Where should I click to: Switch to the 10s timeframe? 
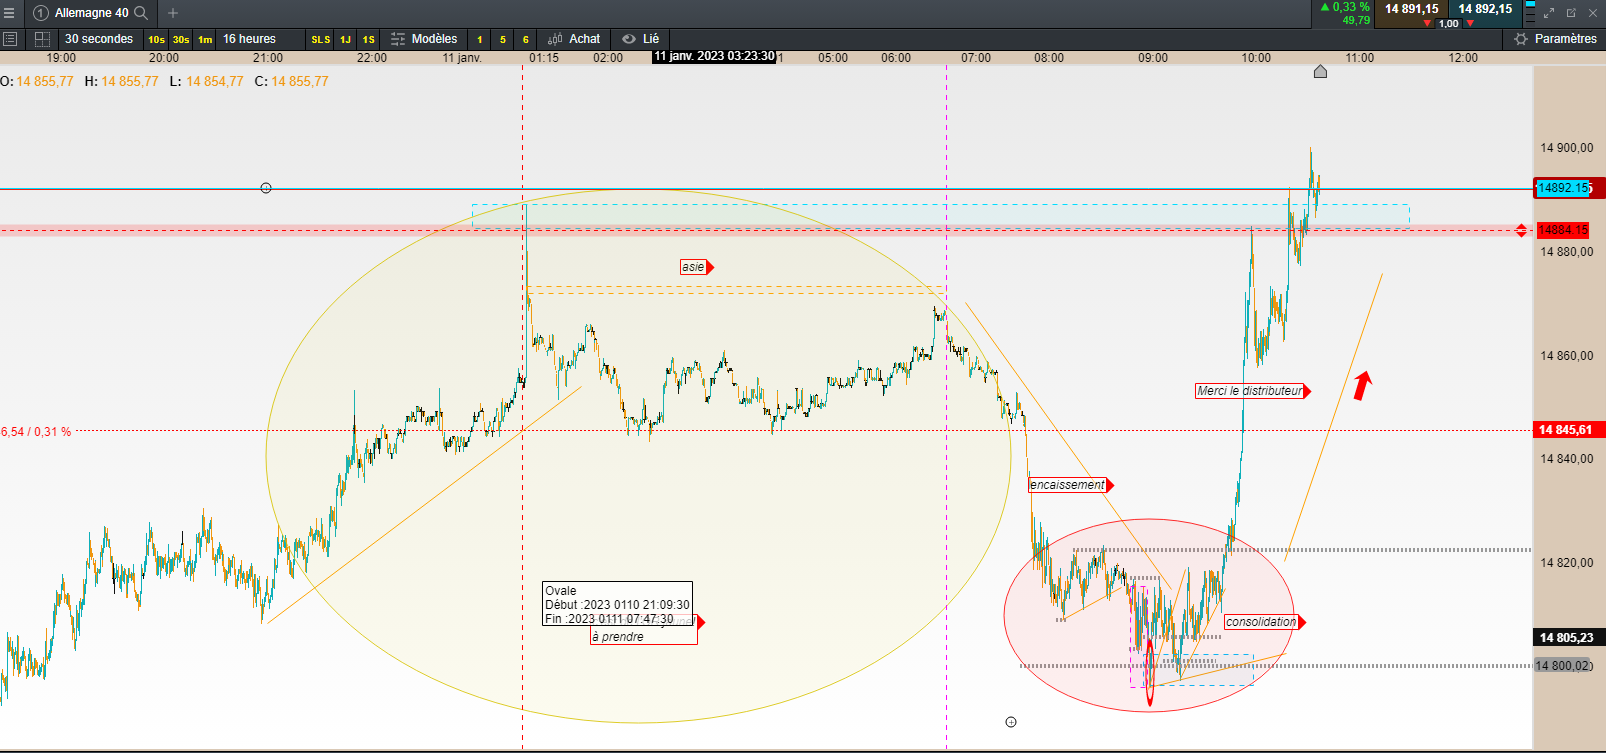(x=156, y=40)
